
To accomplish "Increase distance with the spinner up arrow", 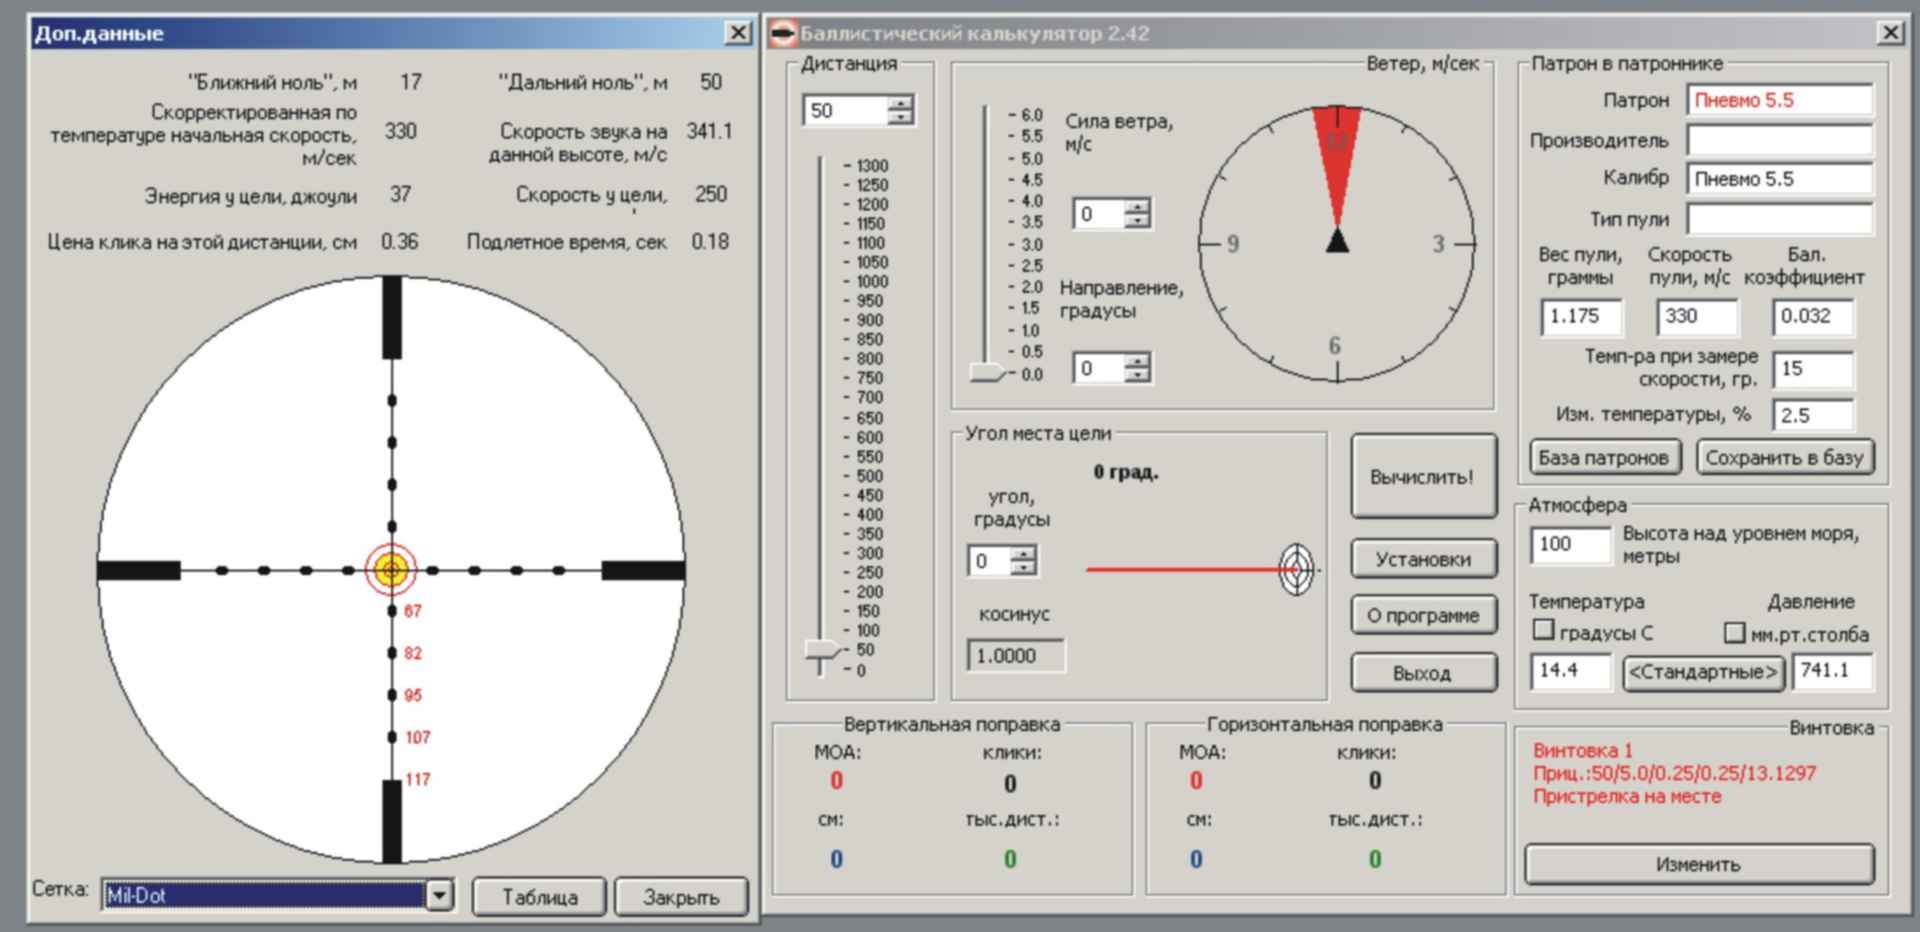I will (900, 103).
